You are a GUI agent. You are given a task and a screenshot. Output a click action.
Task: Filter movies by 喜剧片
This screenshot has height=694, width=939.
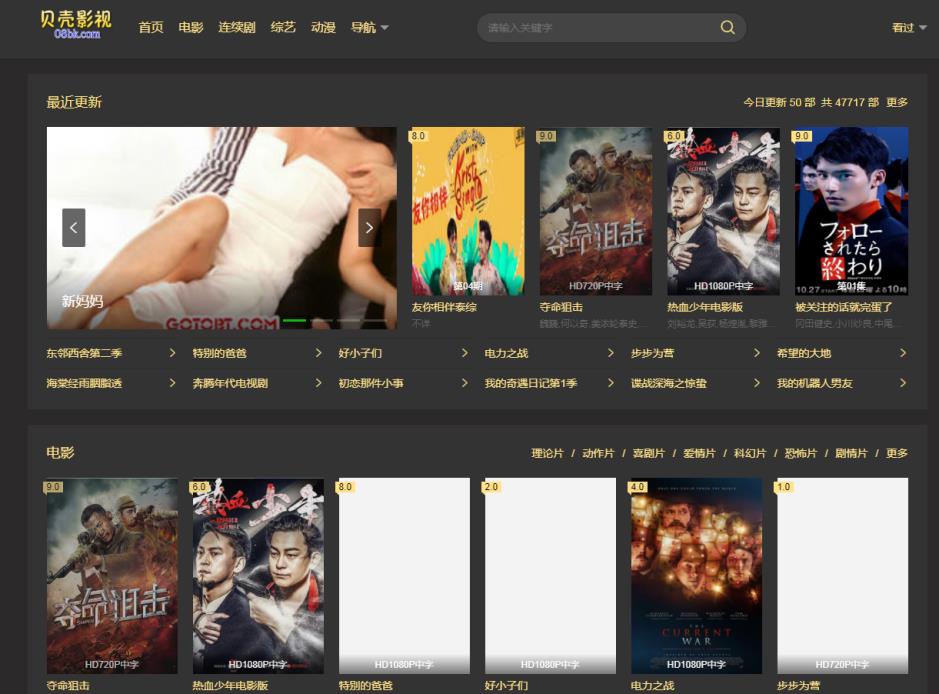[x=649, y=453]
